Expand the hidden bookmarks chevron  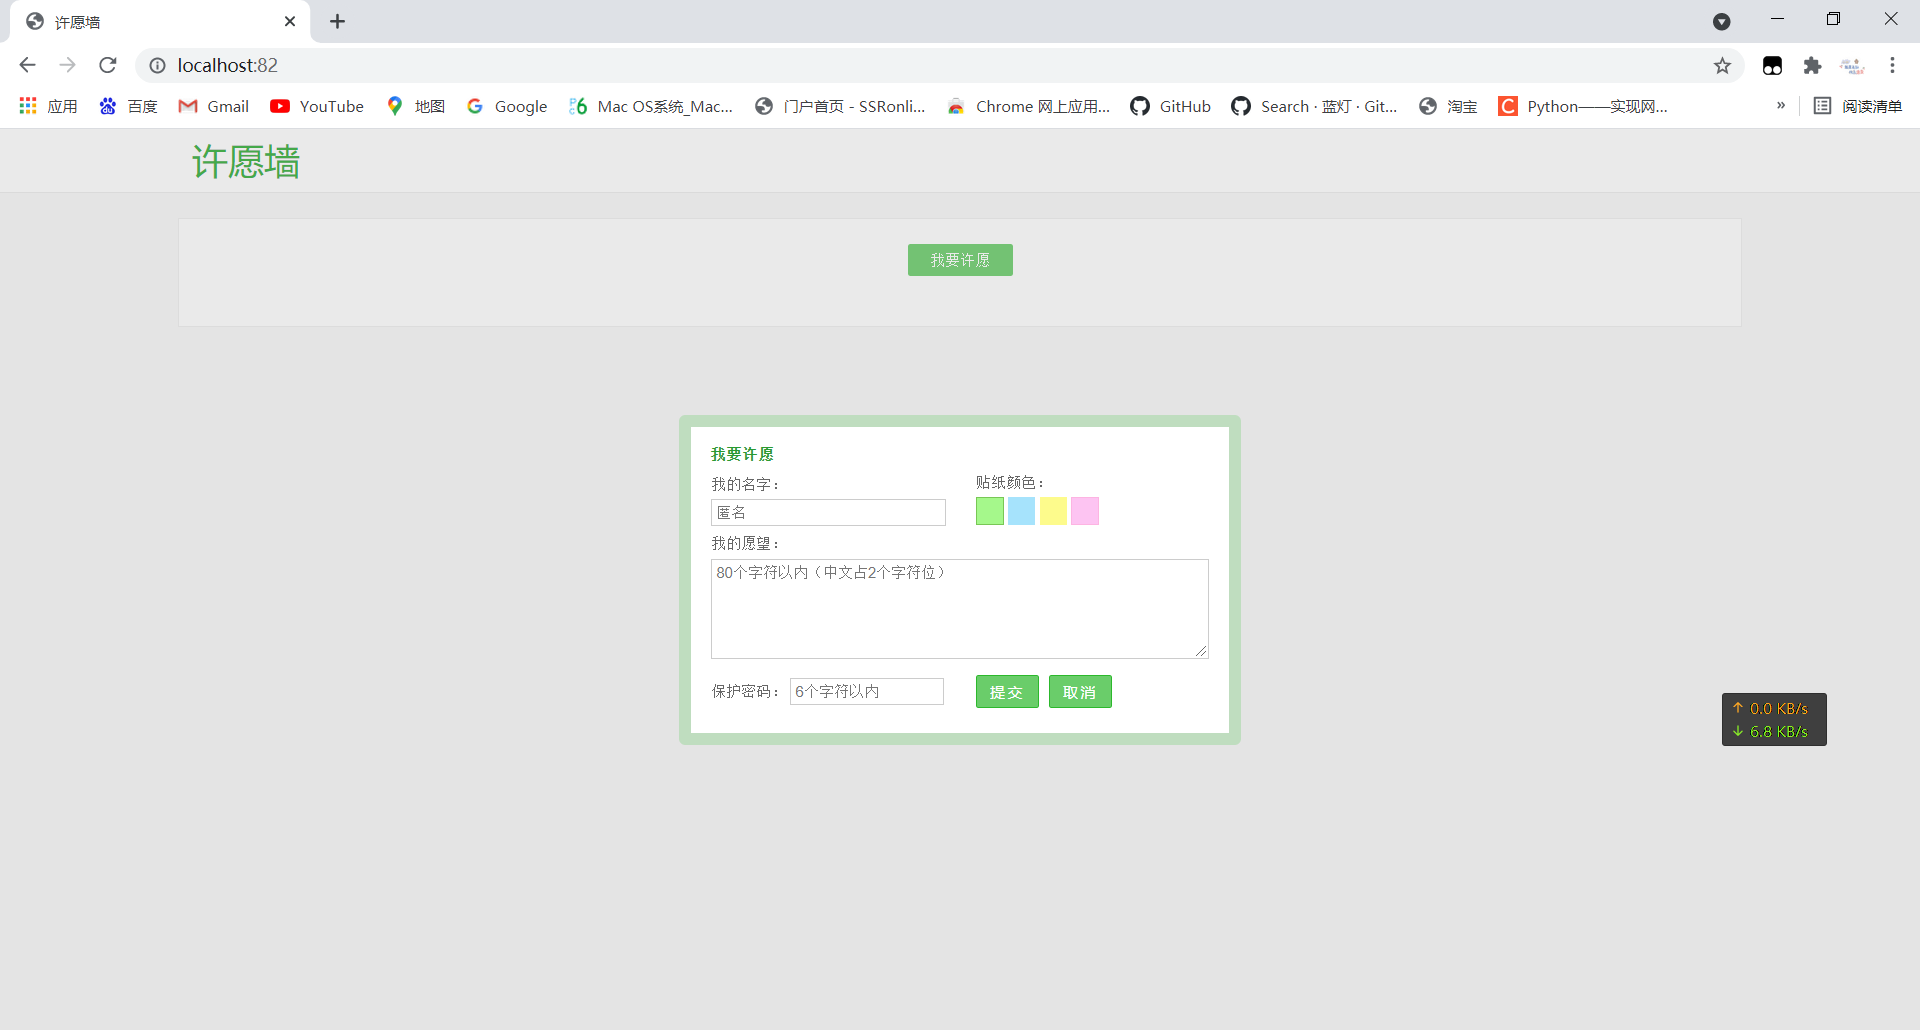coord(1781,105)
